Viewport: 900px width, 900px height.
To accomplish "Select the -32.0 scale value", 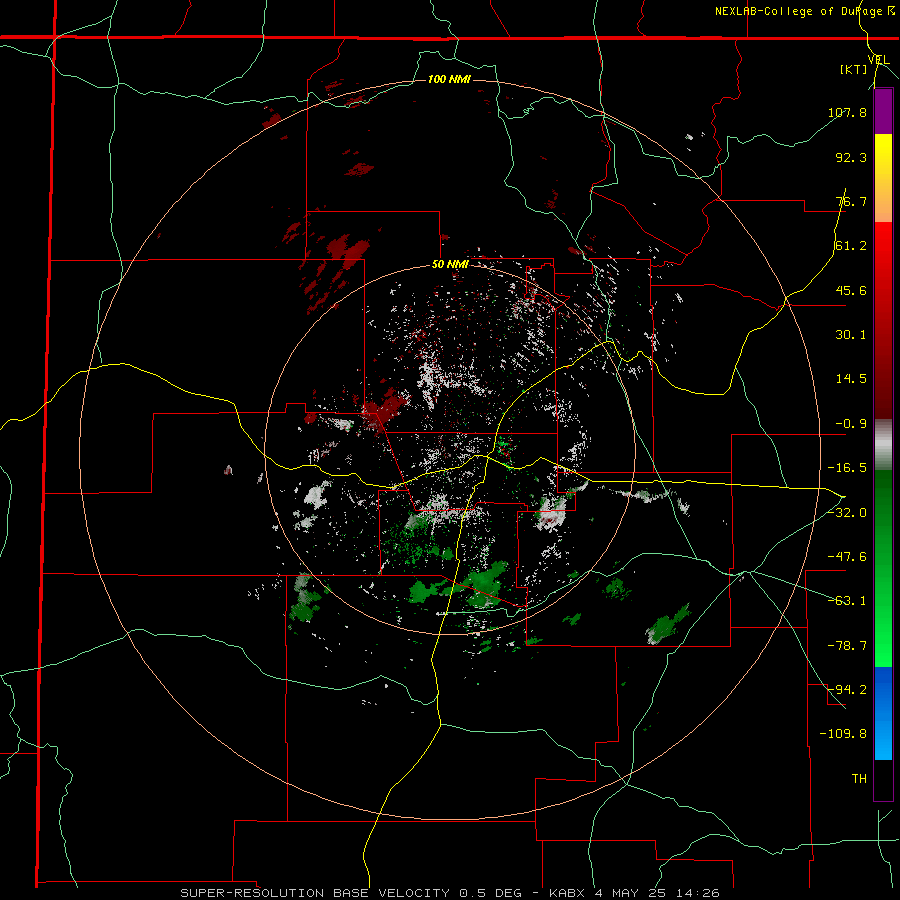I will pyautogui.click(x=847, y=513).
